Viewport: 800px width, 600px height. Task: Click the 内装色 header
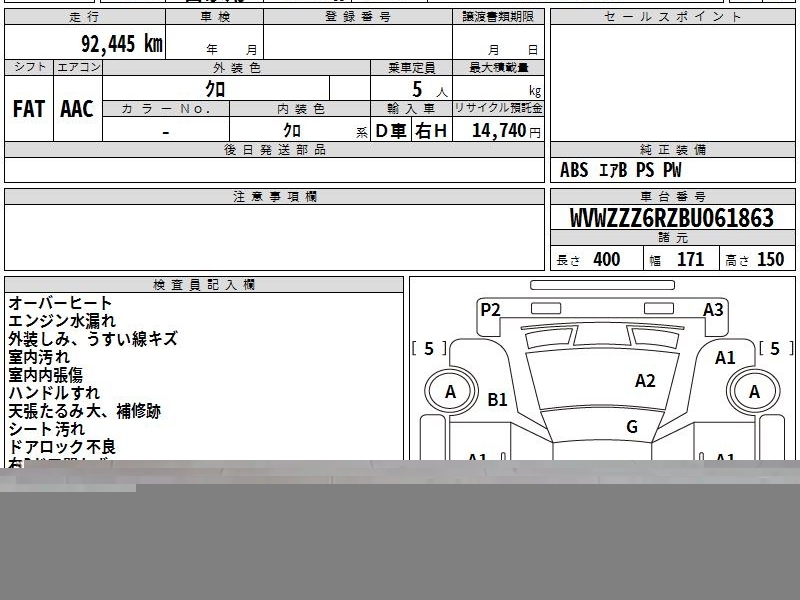(x=300, y=109)
